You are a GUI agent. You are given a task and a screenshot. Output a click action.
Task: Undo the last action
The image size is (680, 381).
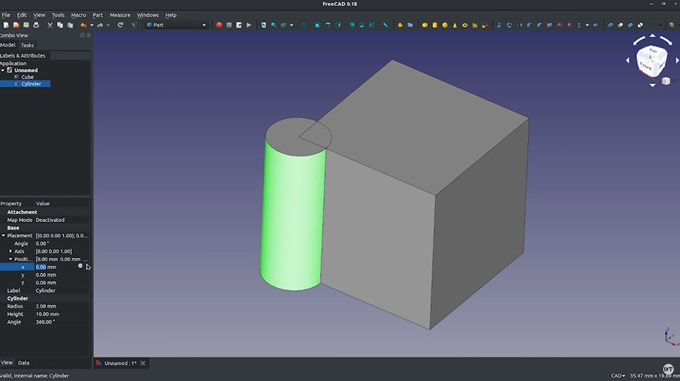(x=83, y=25)
